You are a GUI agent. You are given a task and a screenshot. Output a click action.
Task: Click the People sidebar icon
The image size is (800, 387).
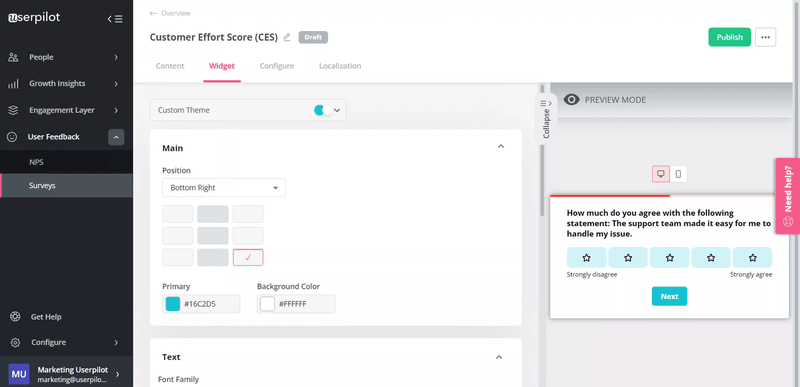14,57
